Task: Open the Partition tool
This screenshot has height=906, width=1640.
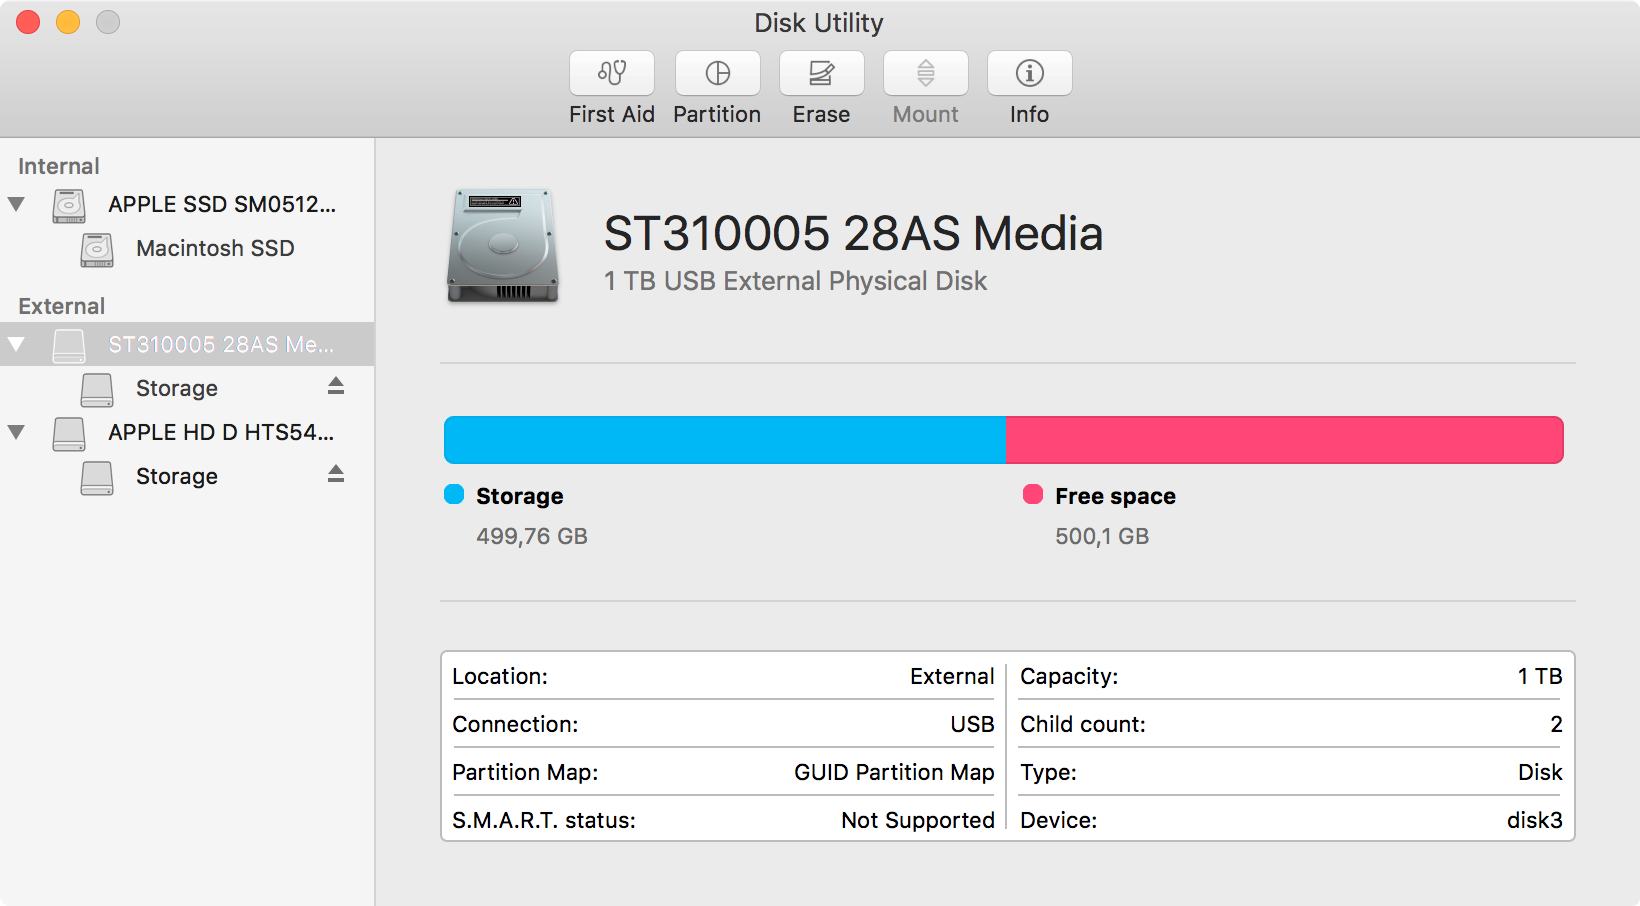Action: (717, 74)
